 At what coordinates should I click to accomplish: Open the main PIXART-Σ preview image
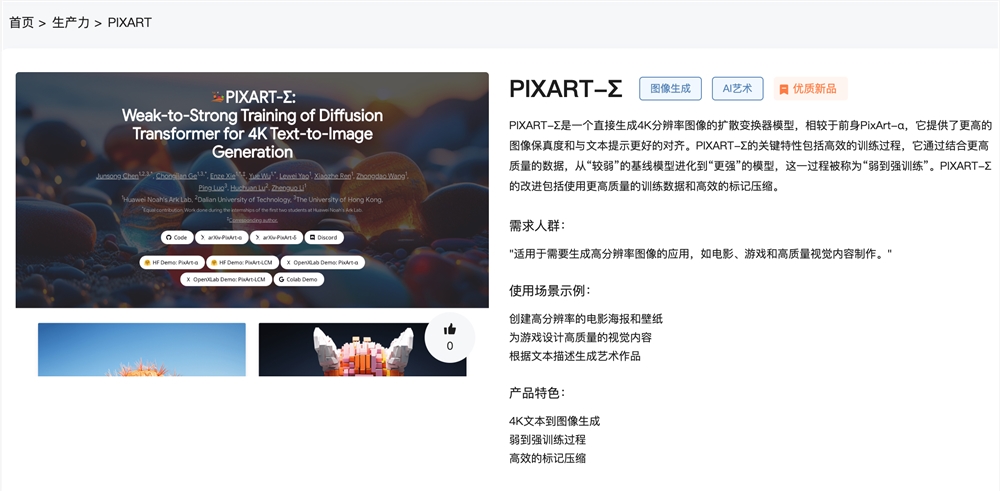[x=253, y=190]
